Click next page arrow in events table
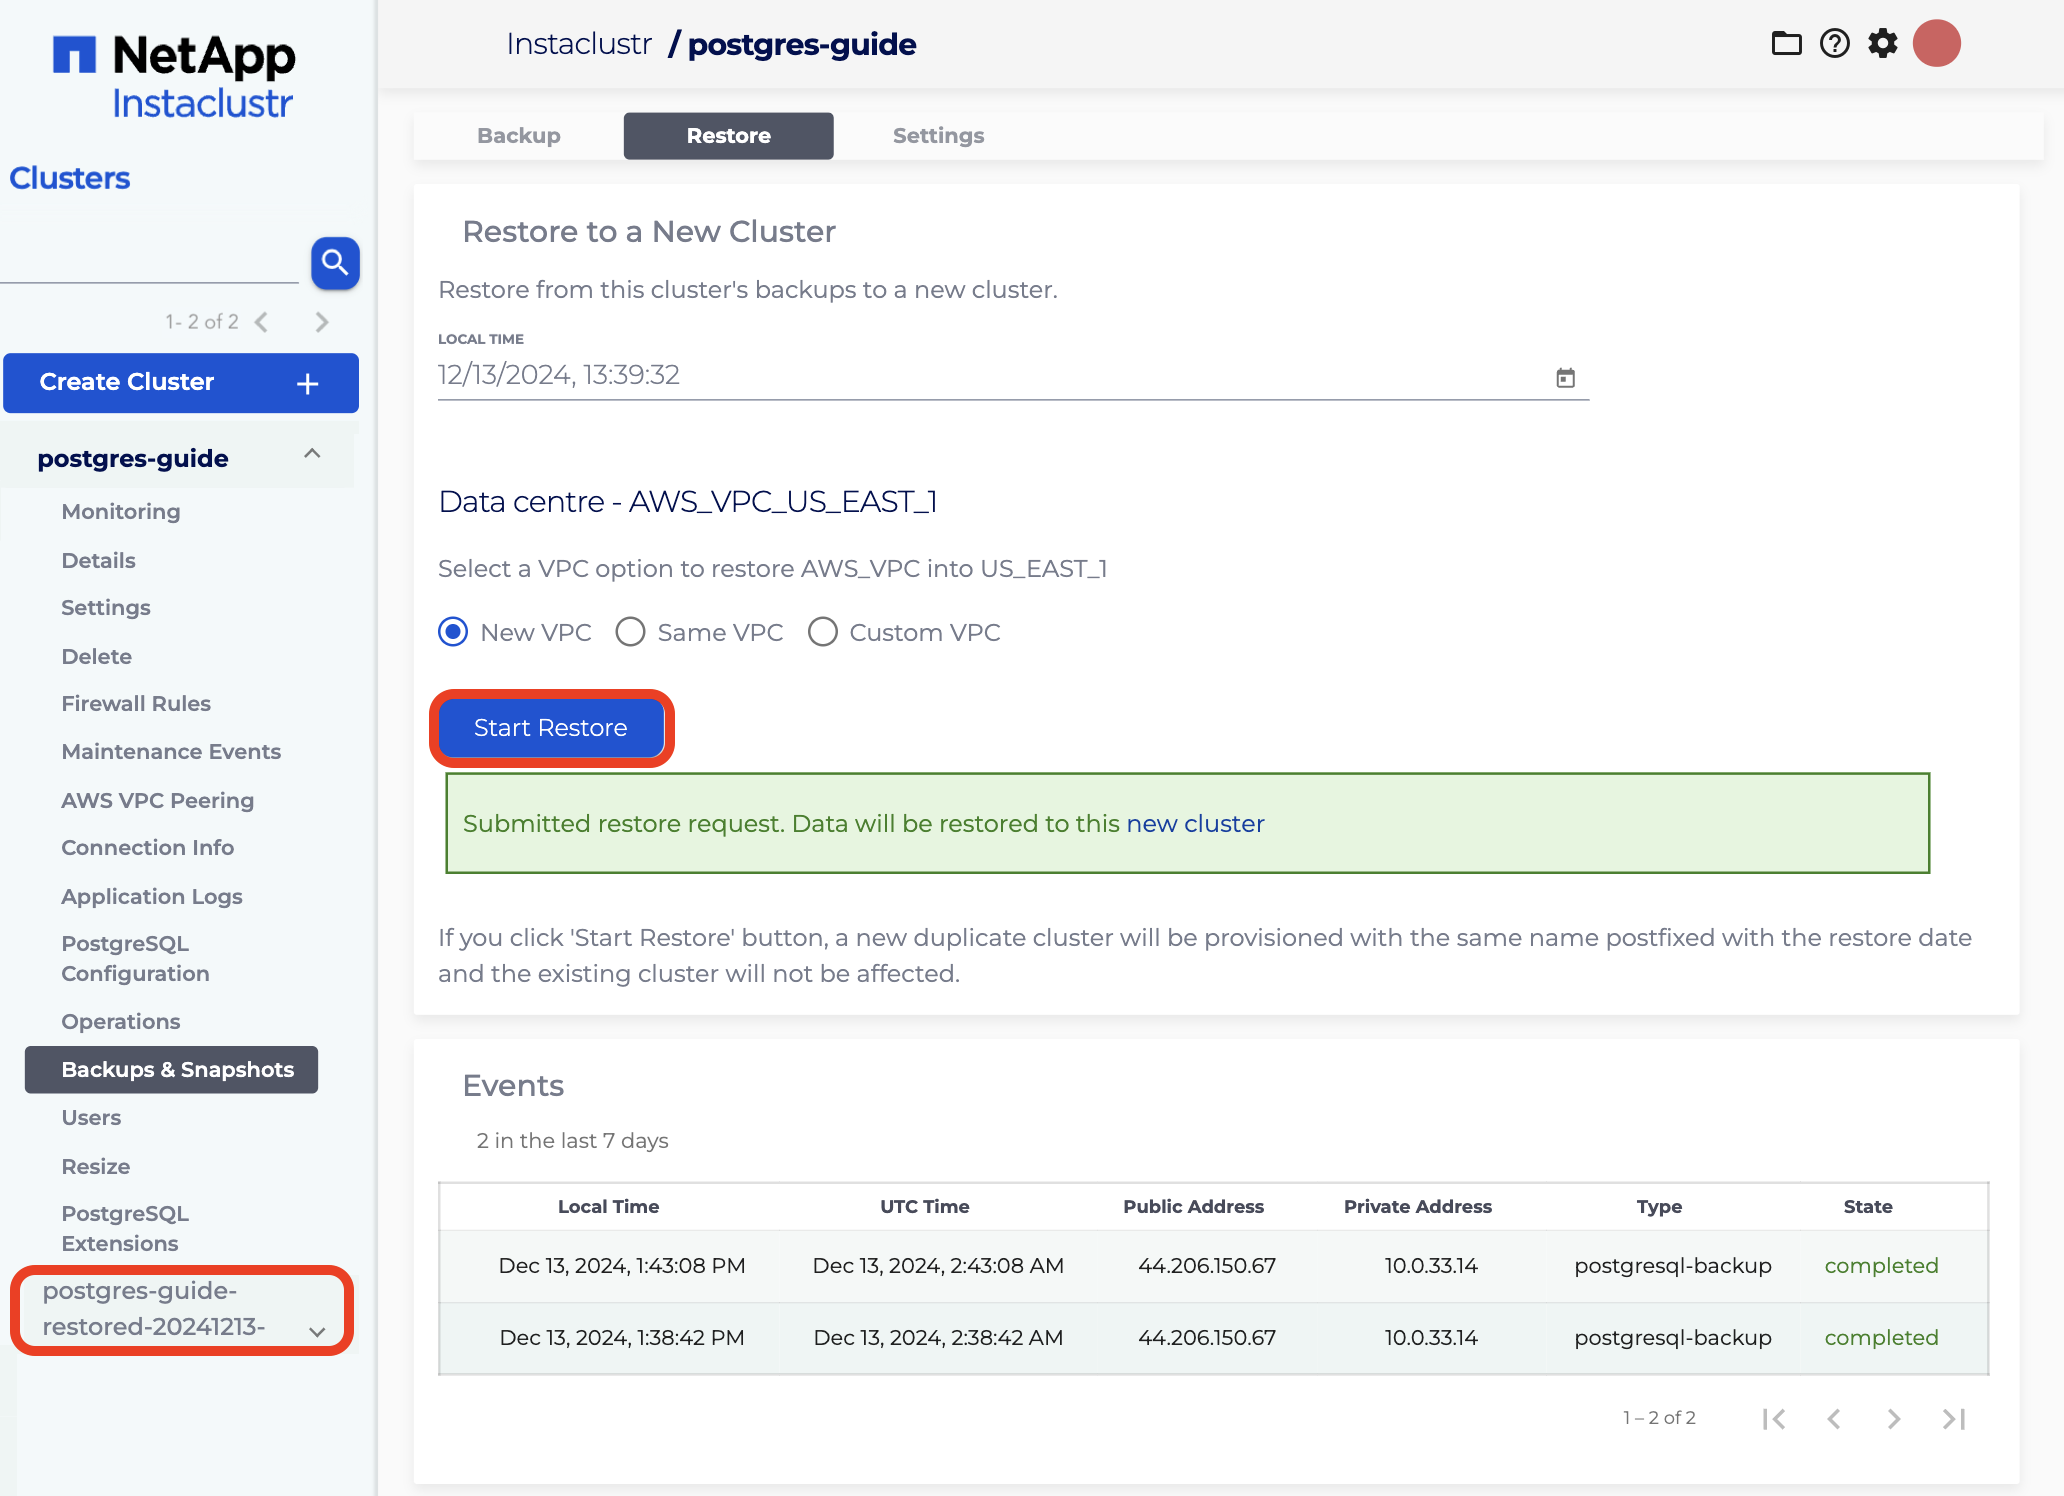Image resolution: width=2064 pixels, height=1496 pixels. tap(1893, 1418)
